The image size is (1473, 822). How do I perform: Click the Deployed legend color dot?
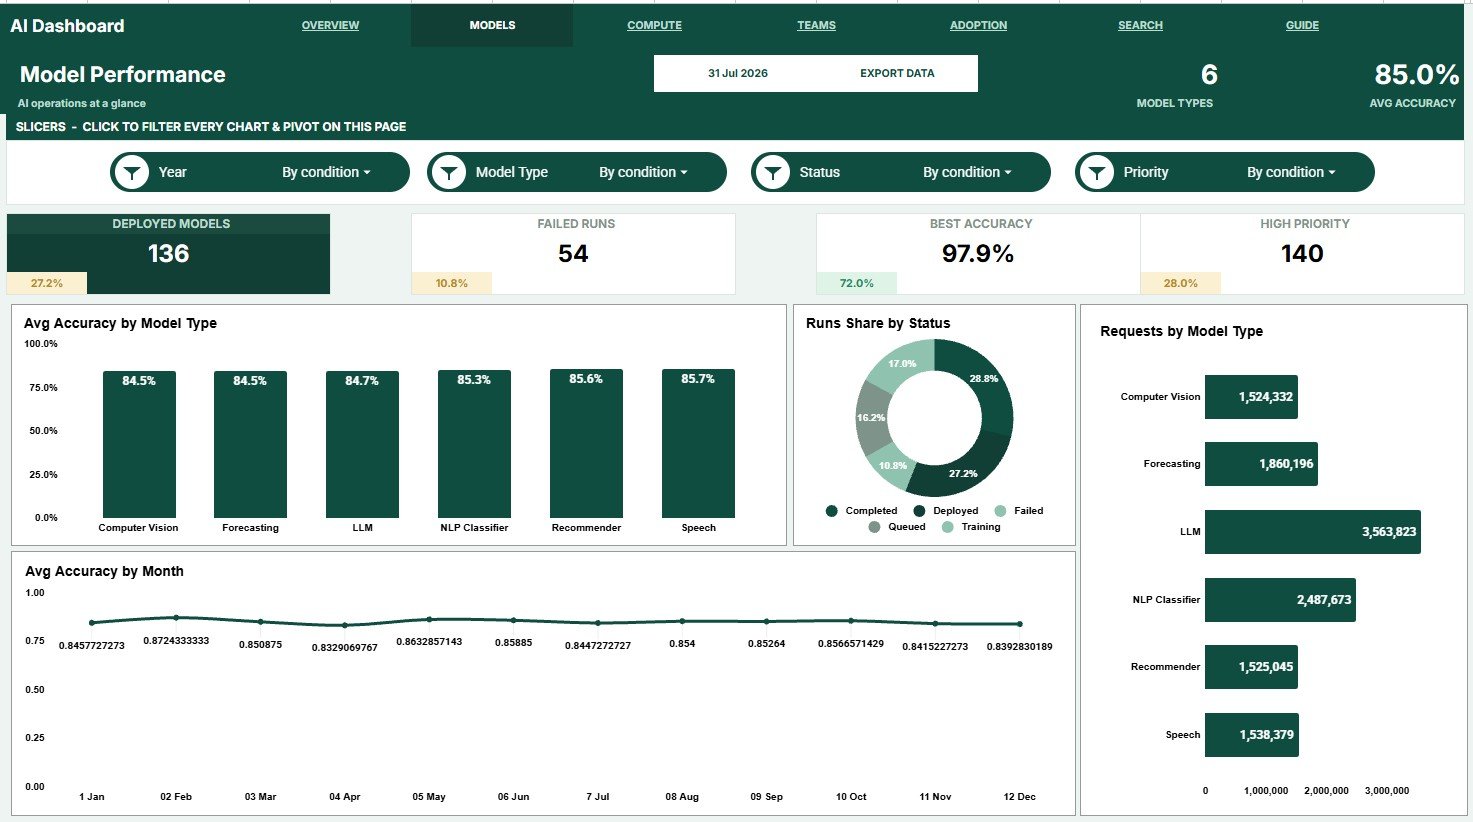coord(919,511)
